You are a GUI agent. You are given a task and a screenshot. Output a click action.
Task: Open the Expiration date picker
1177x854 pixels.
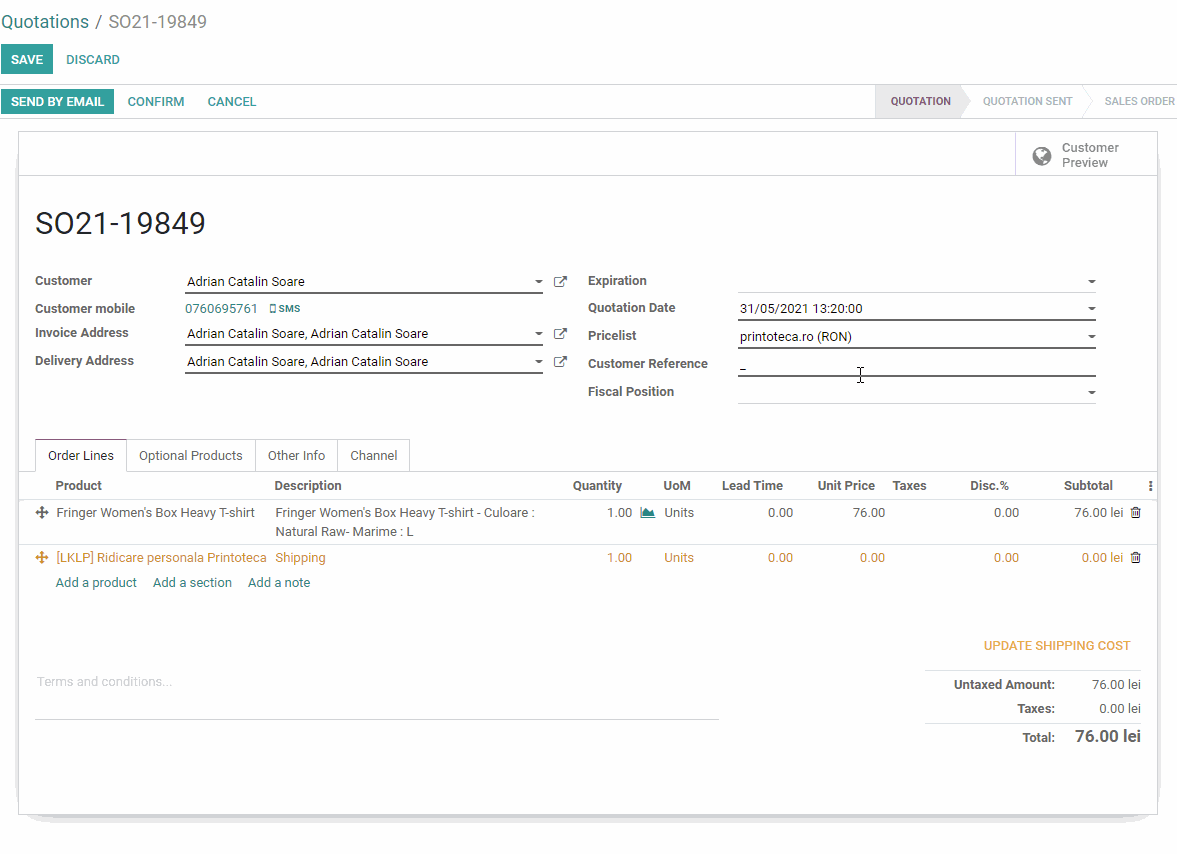click(915, 282)
